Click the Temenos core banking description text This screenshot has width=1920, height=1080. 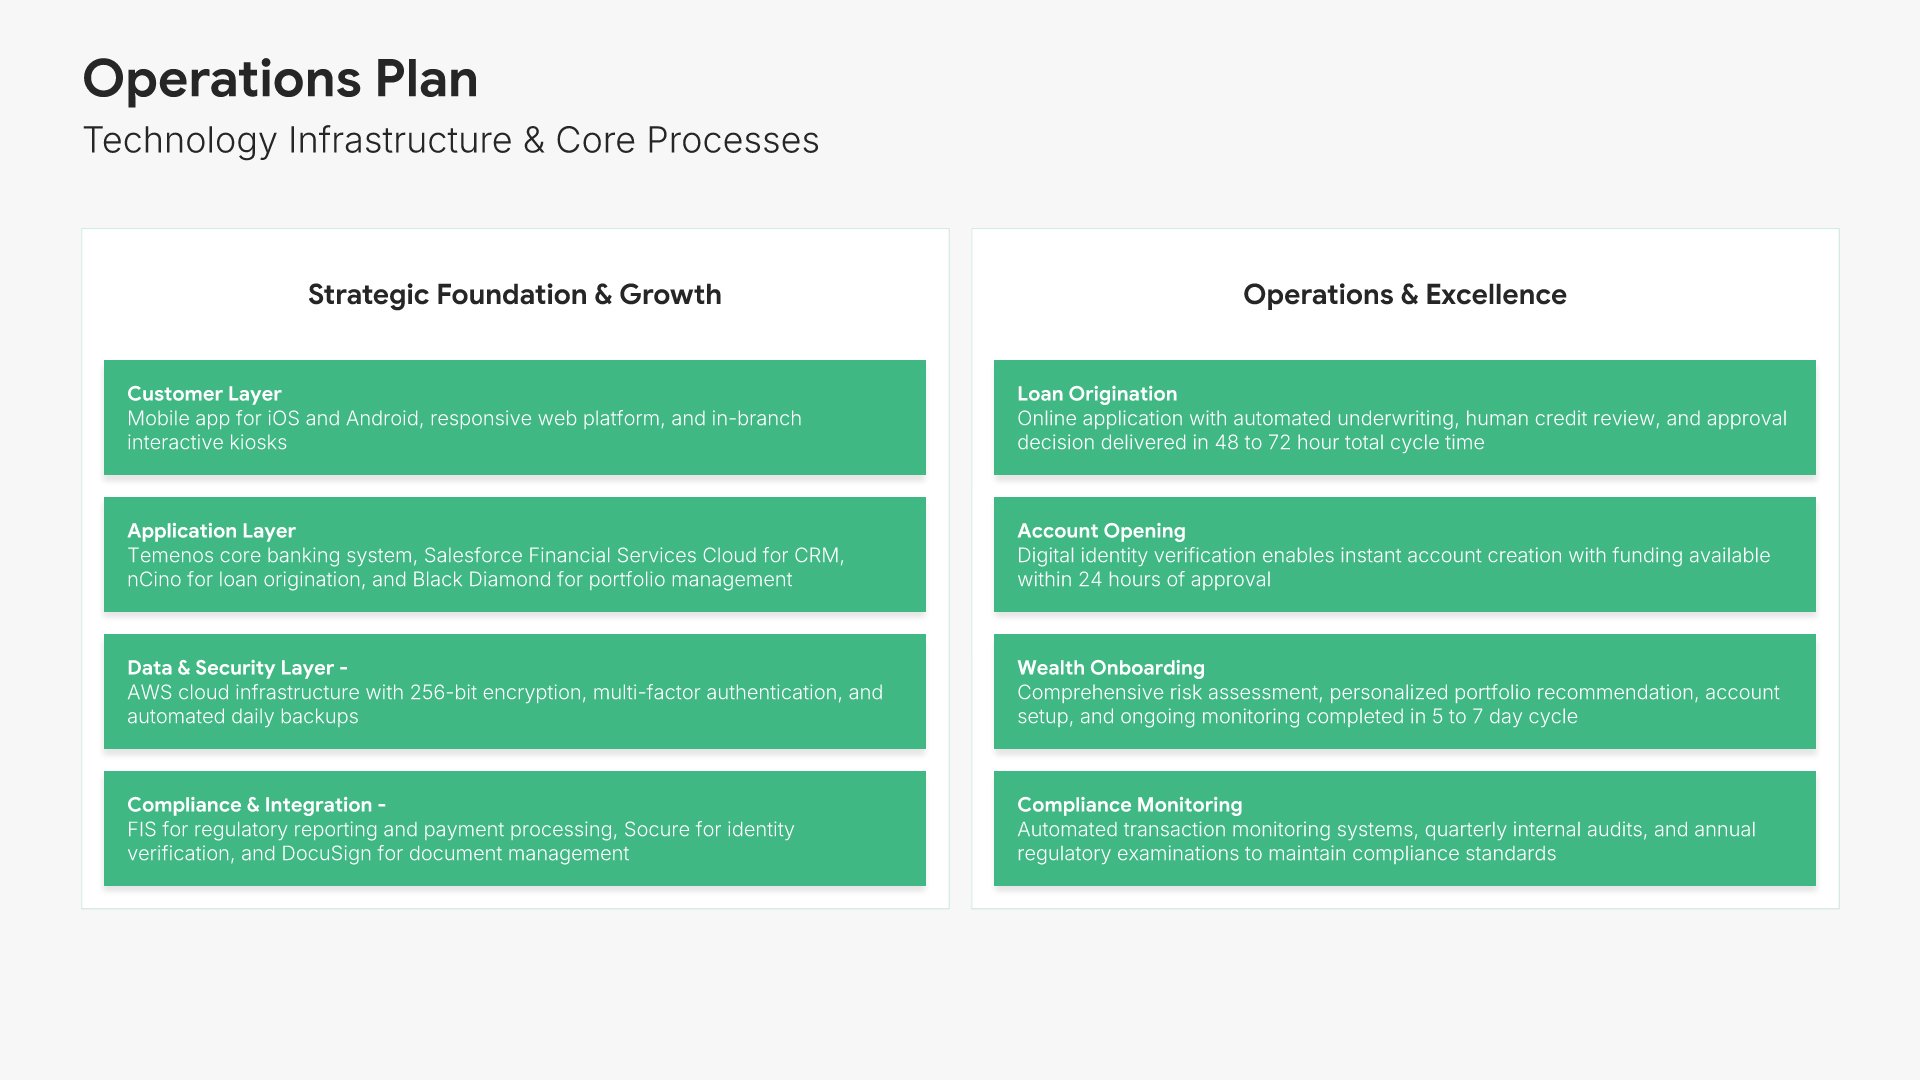pos(485,568)
